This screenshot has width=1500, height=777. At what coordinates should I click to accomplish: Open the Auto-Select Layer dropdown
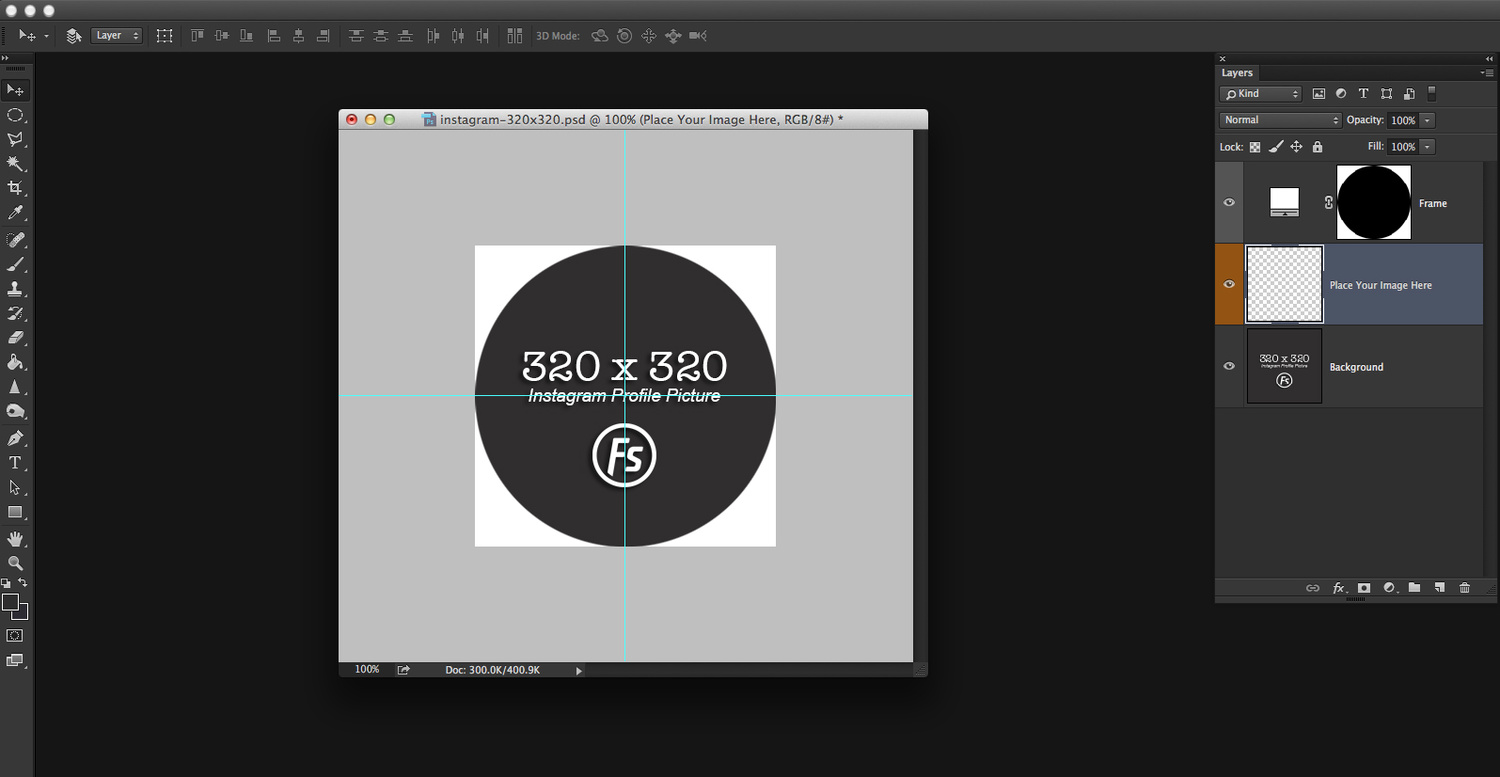(117, 36)
